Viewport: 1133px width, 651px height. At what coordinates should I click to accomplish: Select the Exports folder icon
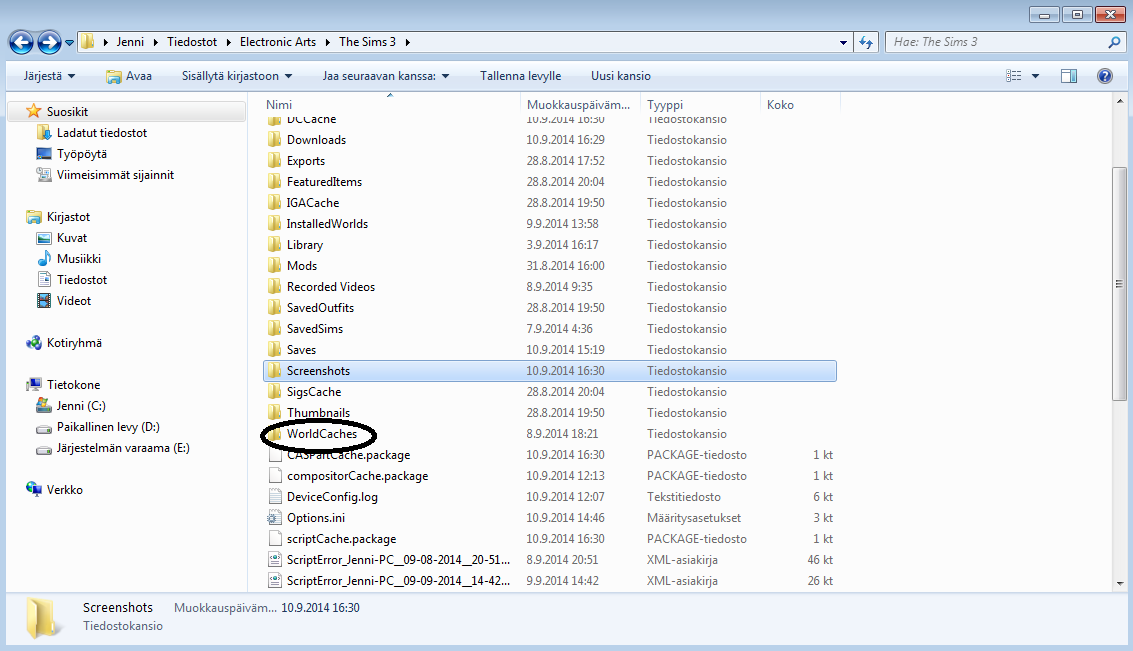(x=274, y=160)
